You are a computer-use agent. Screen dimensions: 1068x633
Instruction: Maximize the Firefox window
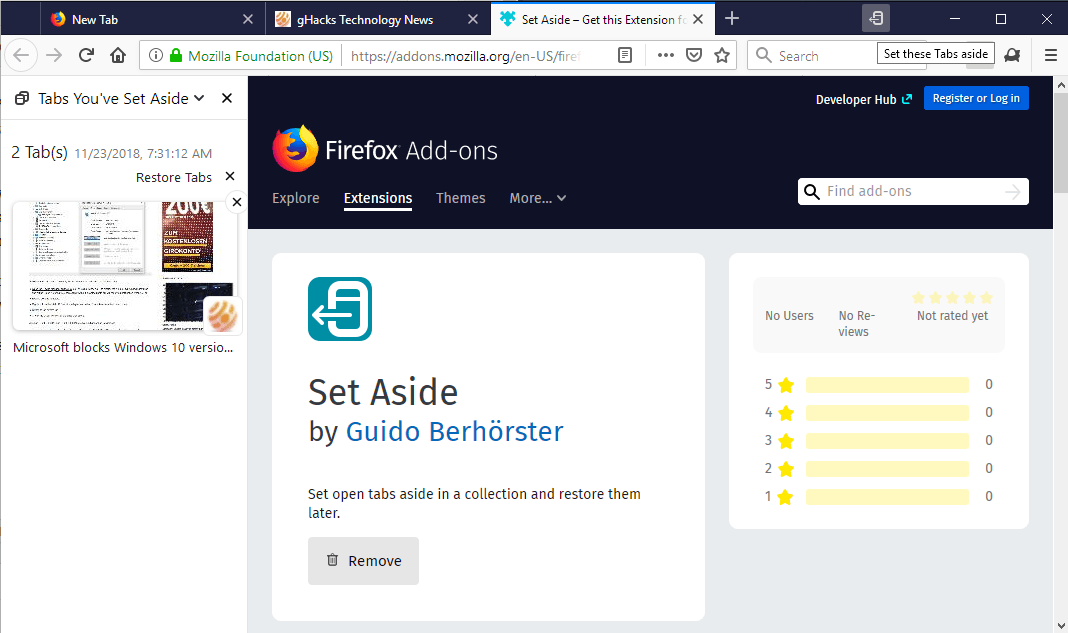(1001, 19)
